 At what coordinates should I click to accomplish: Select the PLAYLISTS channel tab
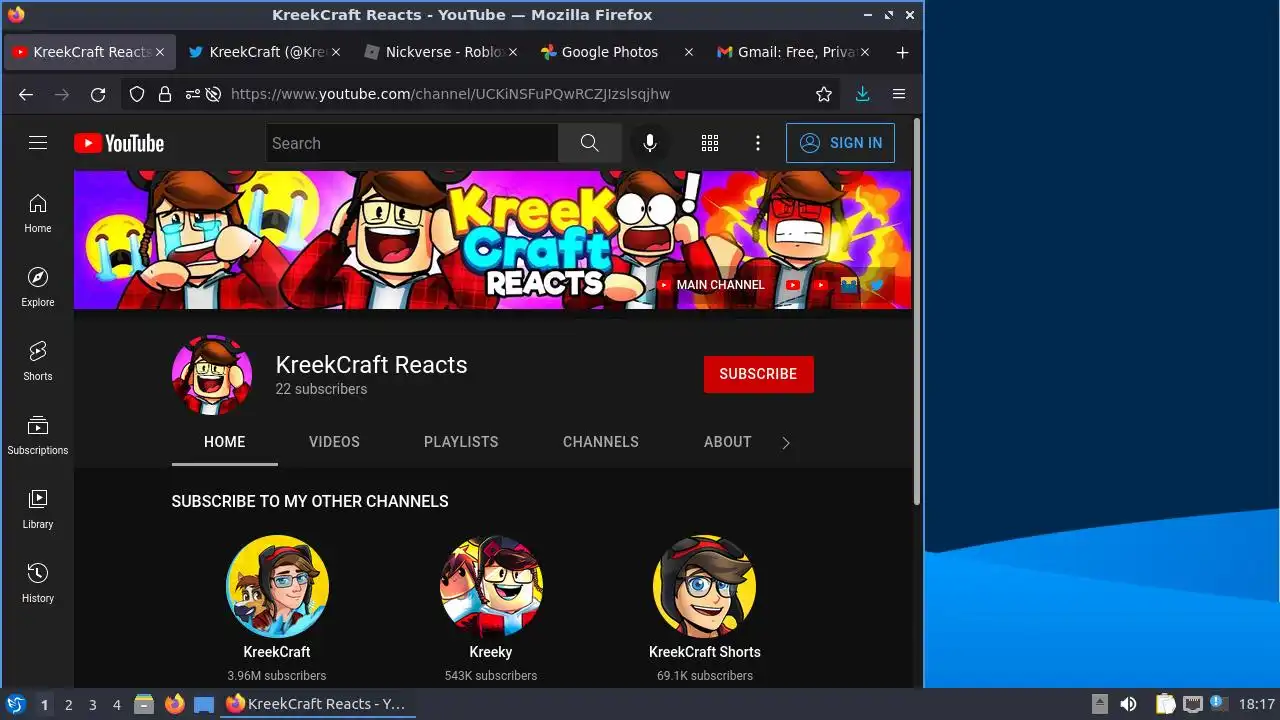click(461, 442)
